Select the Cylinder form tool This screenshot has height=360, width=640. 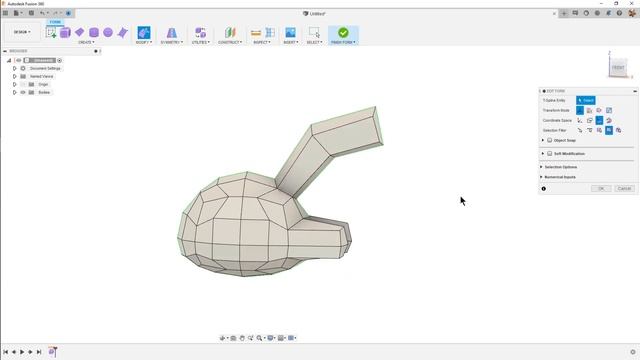94,33
